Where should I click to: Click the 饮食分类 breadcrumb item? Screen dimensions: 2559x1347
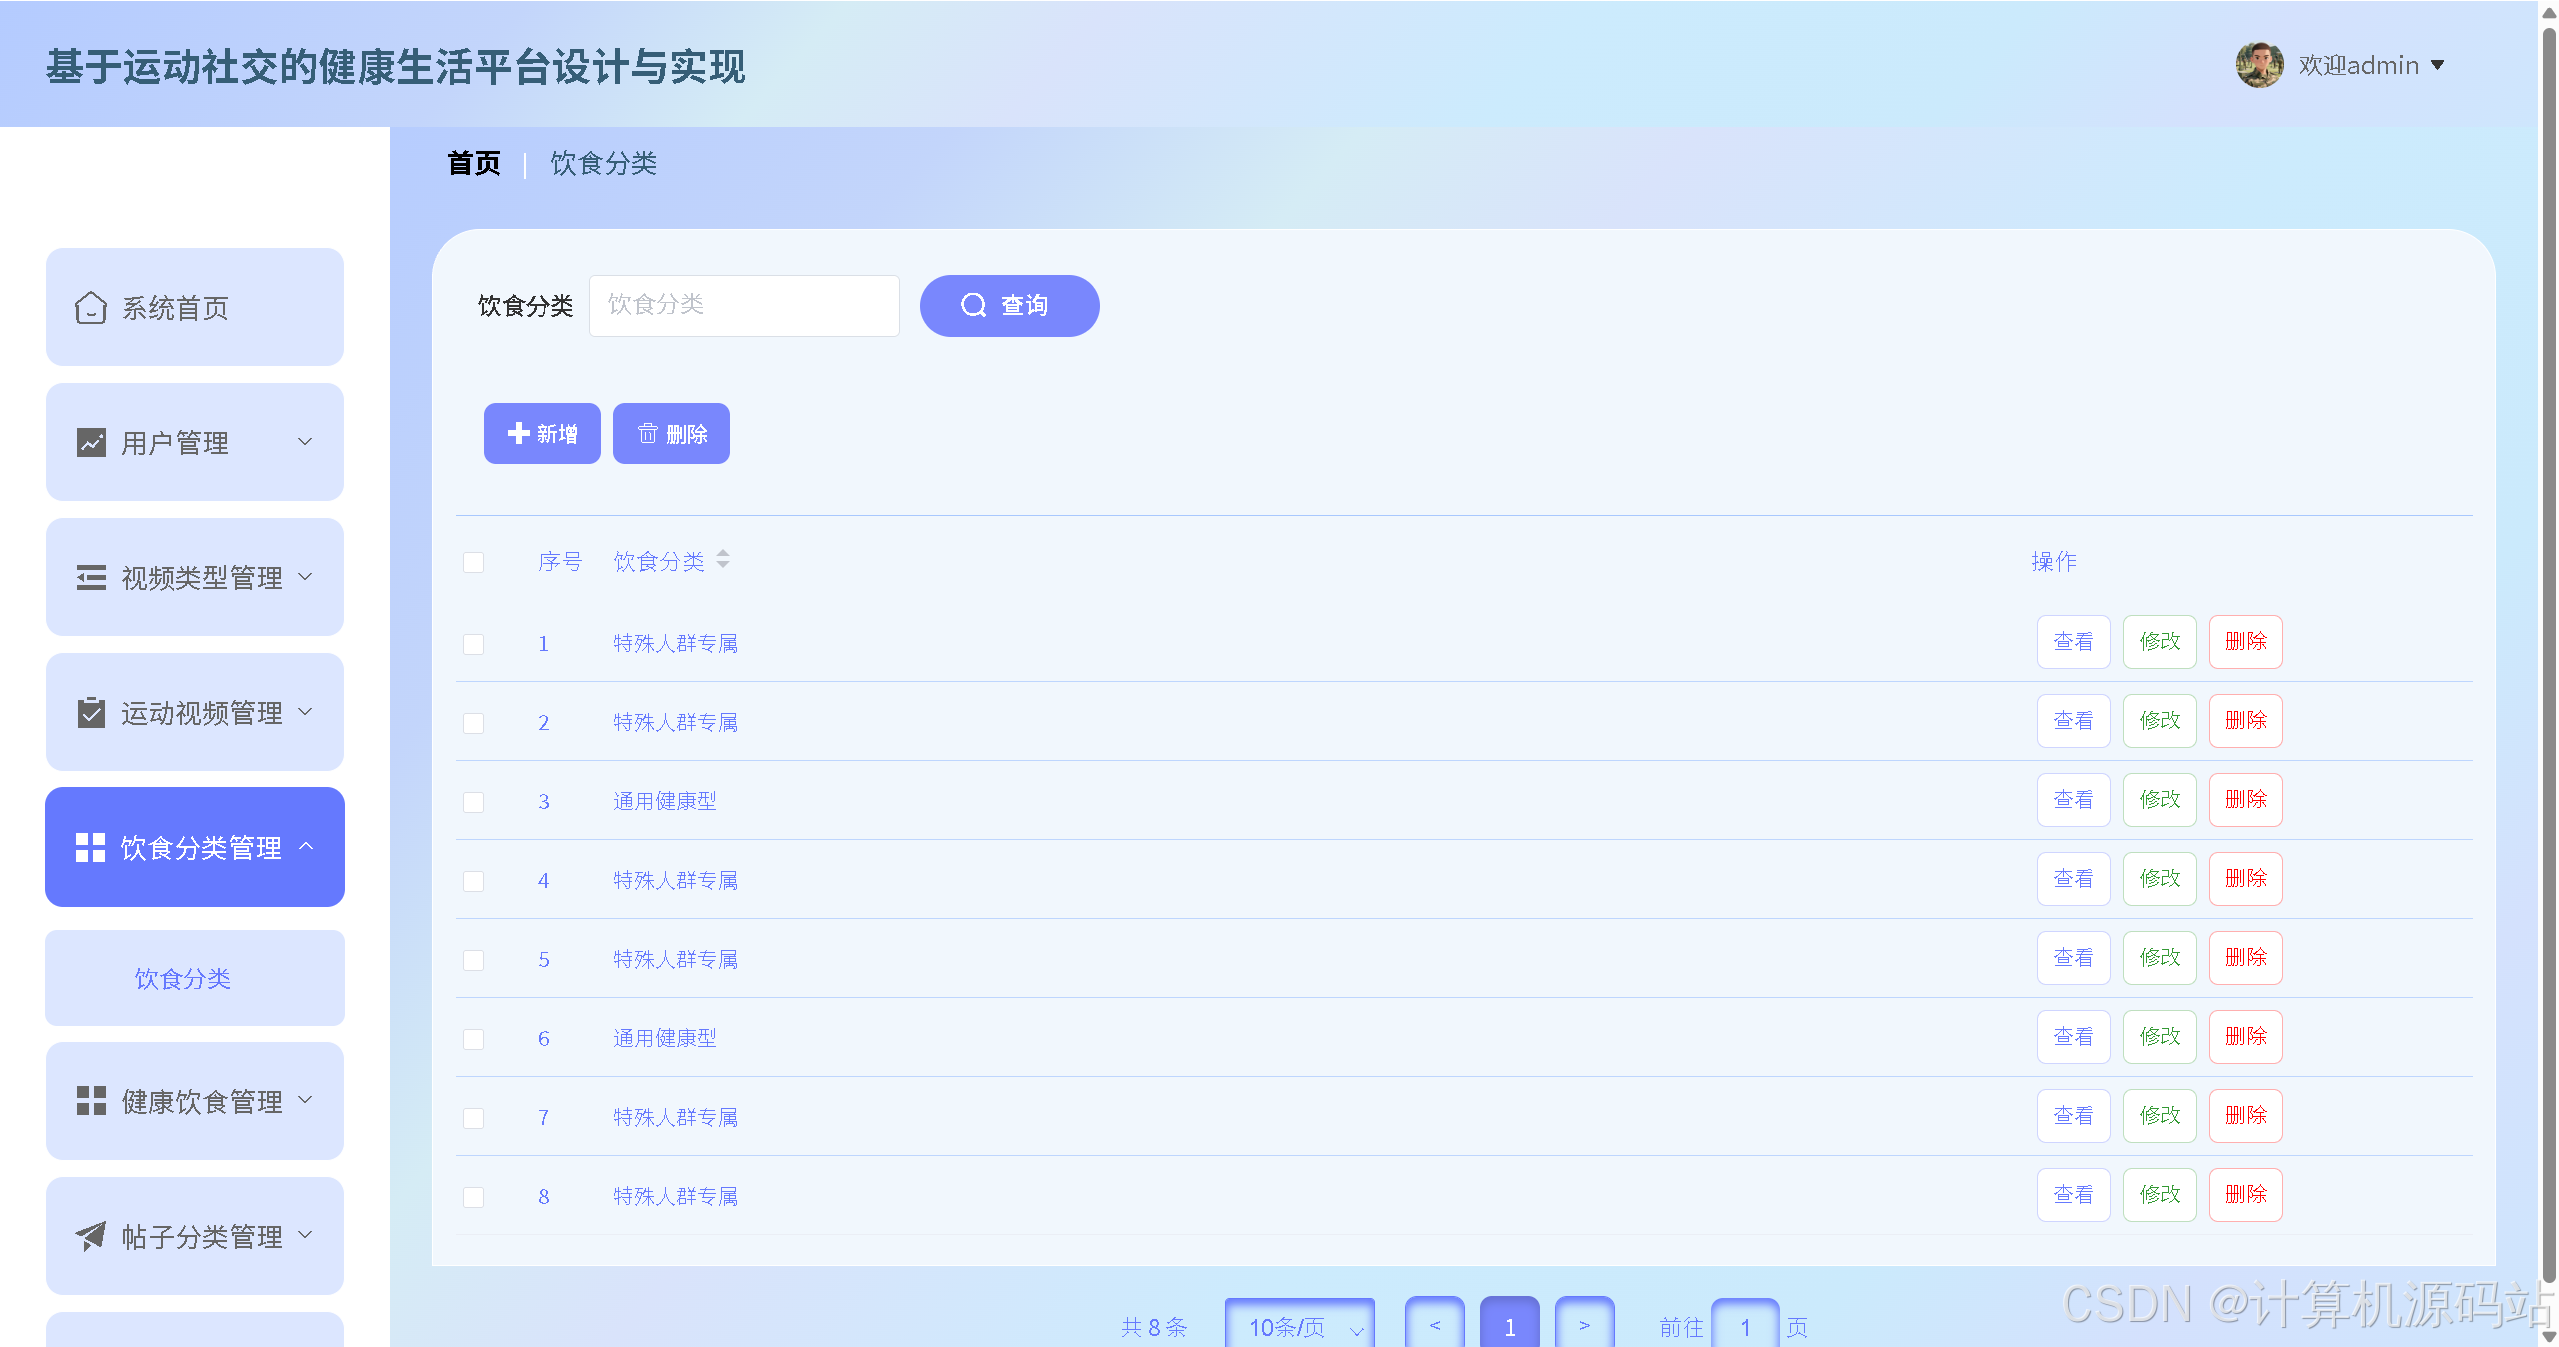[x=603, y=163]
